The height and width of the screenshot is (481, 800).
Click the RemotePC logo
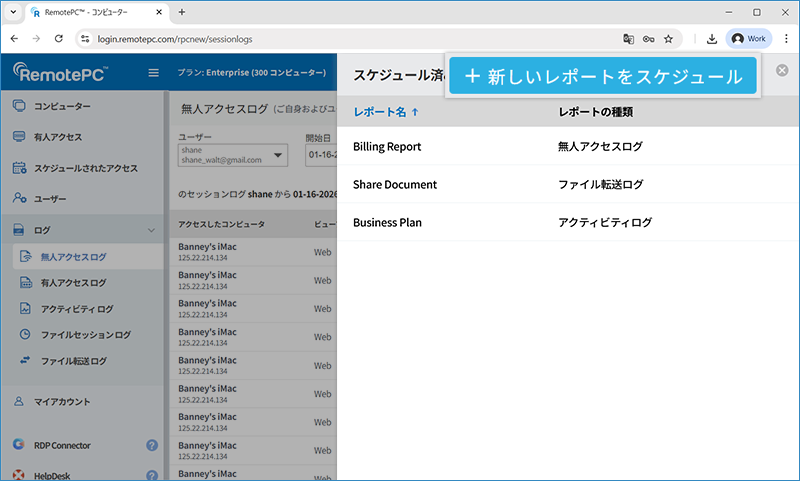[x=60, y=72]
